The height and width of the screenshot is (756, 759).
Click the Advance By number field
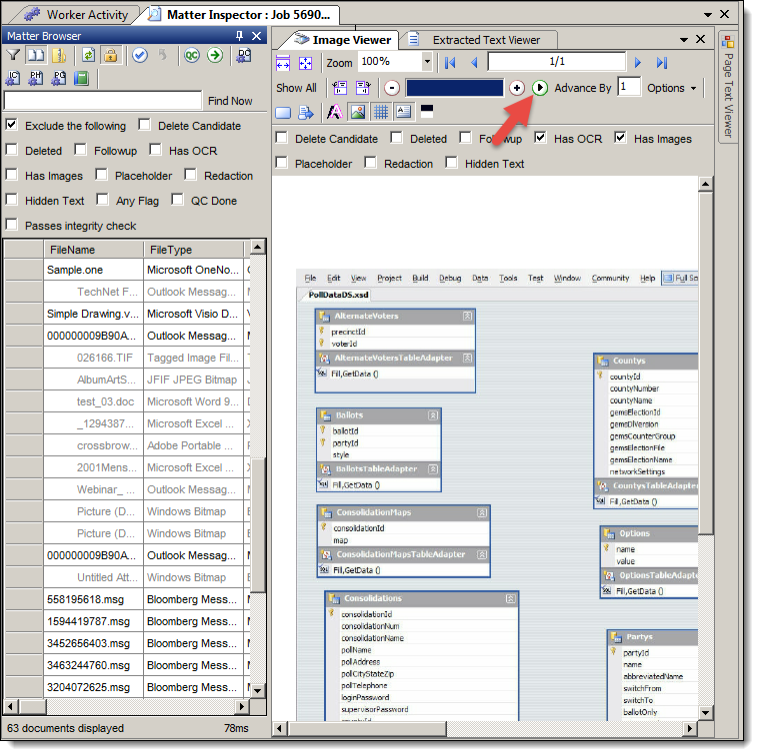point(629,87)
